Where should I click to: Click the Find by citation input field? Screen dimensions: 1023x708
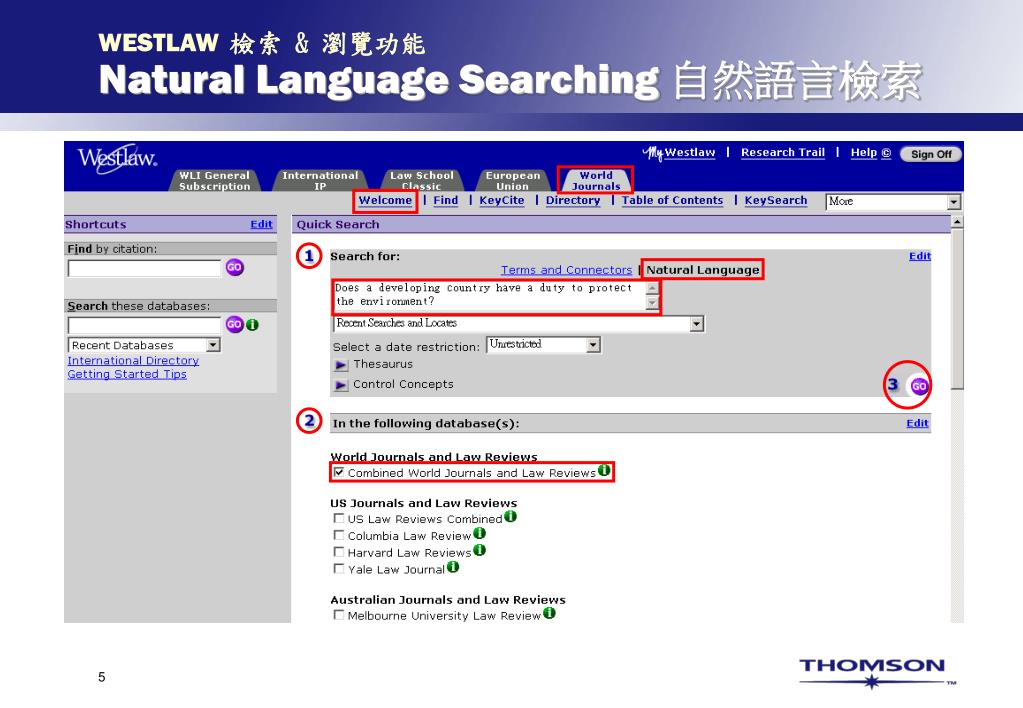click(144, 268)
